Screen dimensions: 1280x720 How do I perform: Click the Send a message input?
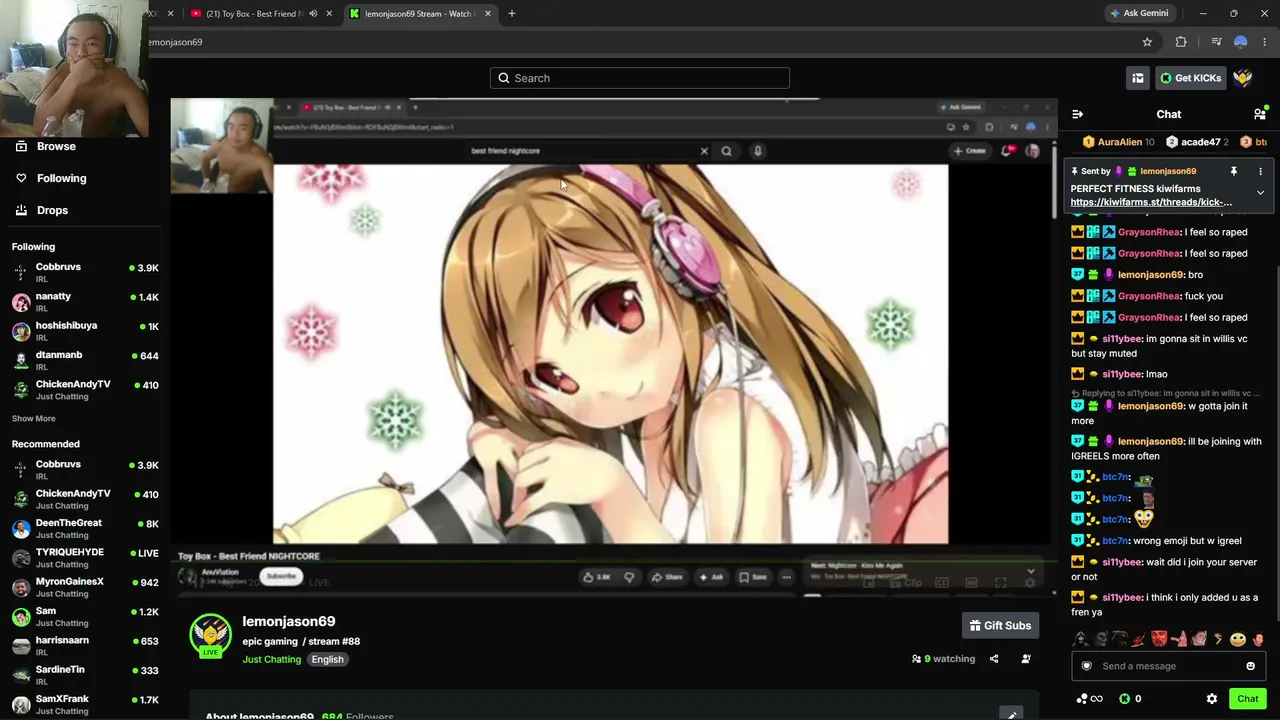(x=1168, y=666)
